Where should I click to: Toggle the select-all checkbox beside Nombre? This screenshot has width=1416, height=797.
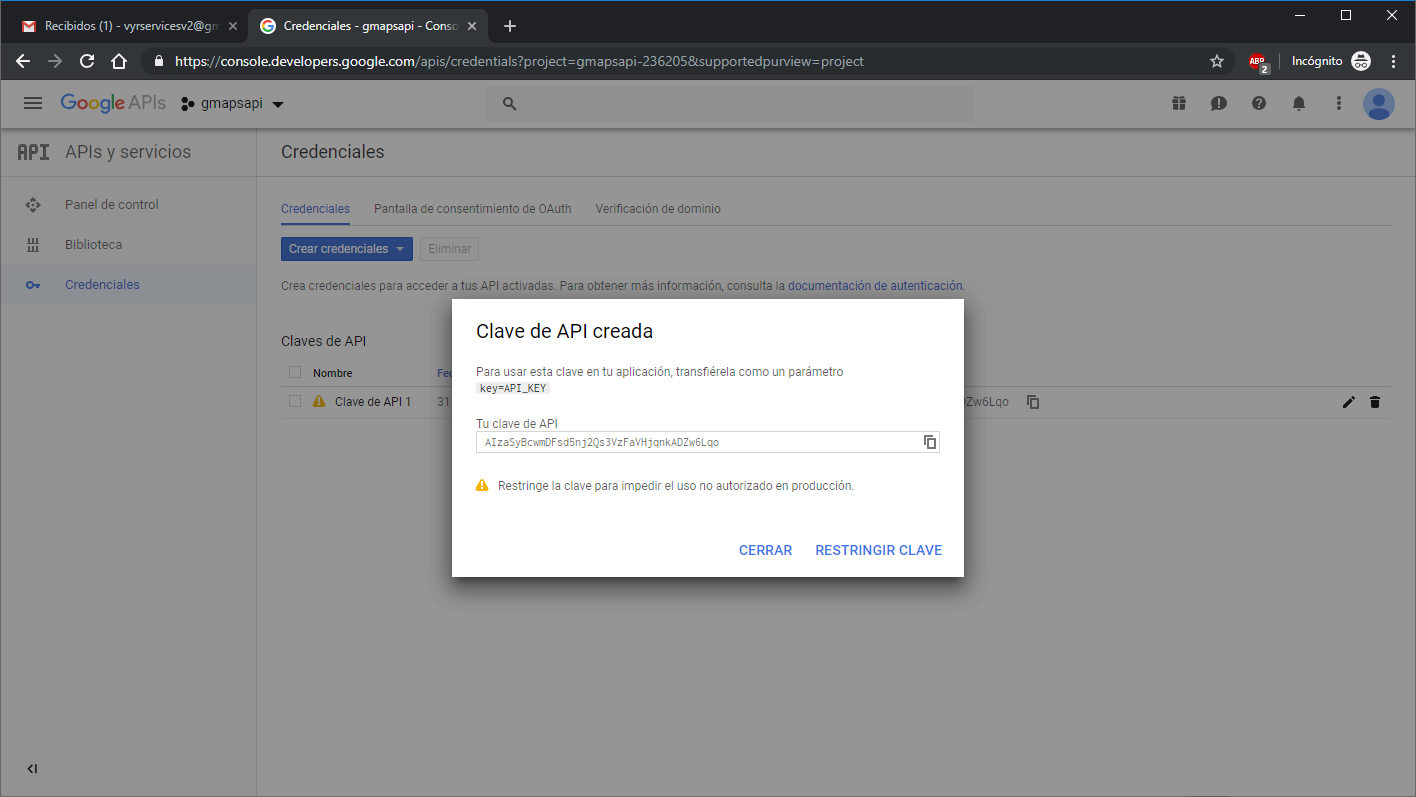(295, 372)
